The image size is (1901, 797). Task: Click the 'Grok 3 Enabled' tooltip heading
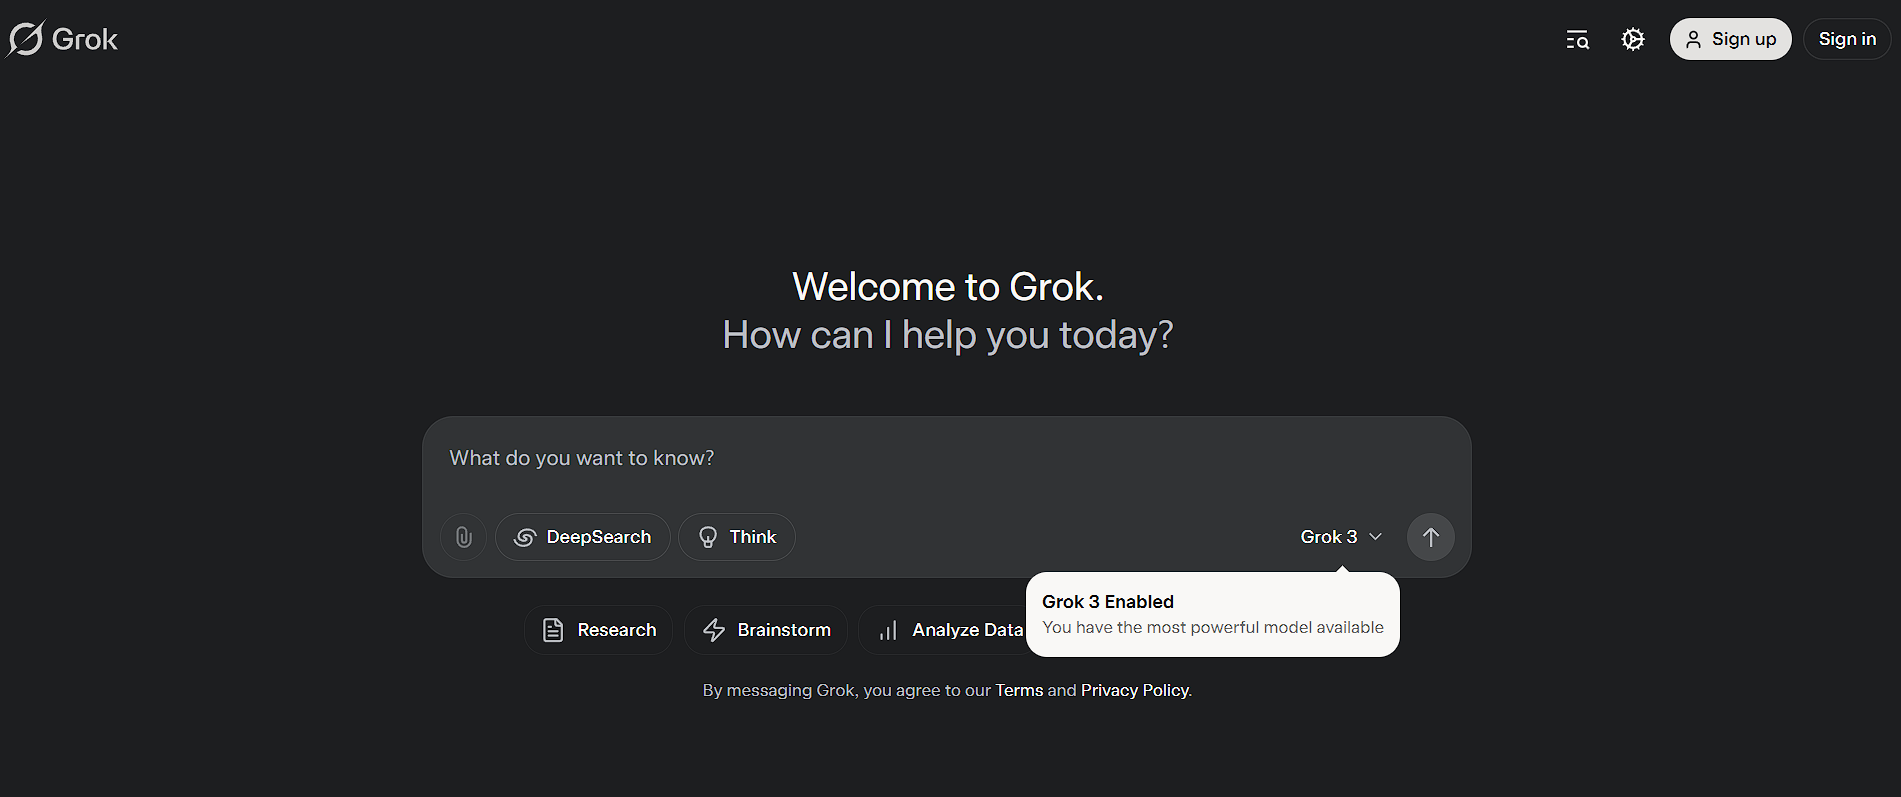pyautogui.click(x=1108, y=601)
